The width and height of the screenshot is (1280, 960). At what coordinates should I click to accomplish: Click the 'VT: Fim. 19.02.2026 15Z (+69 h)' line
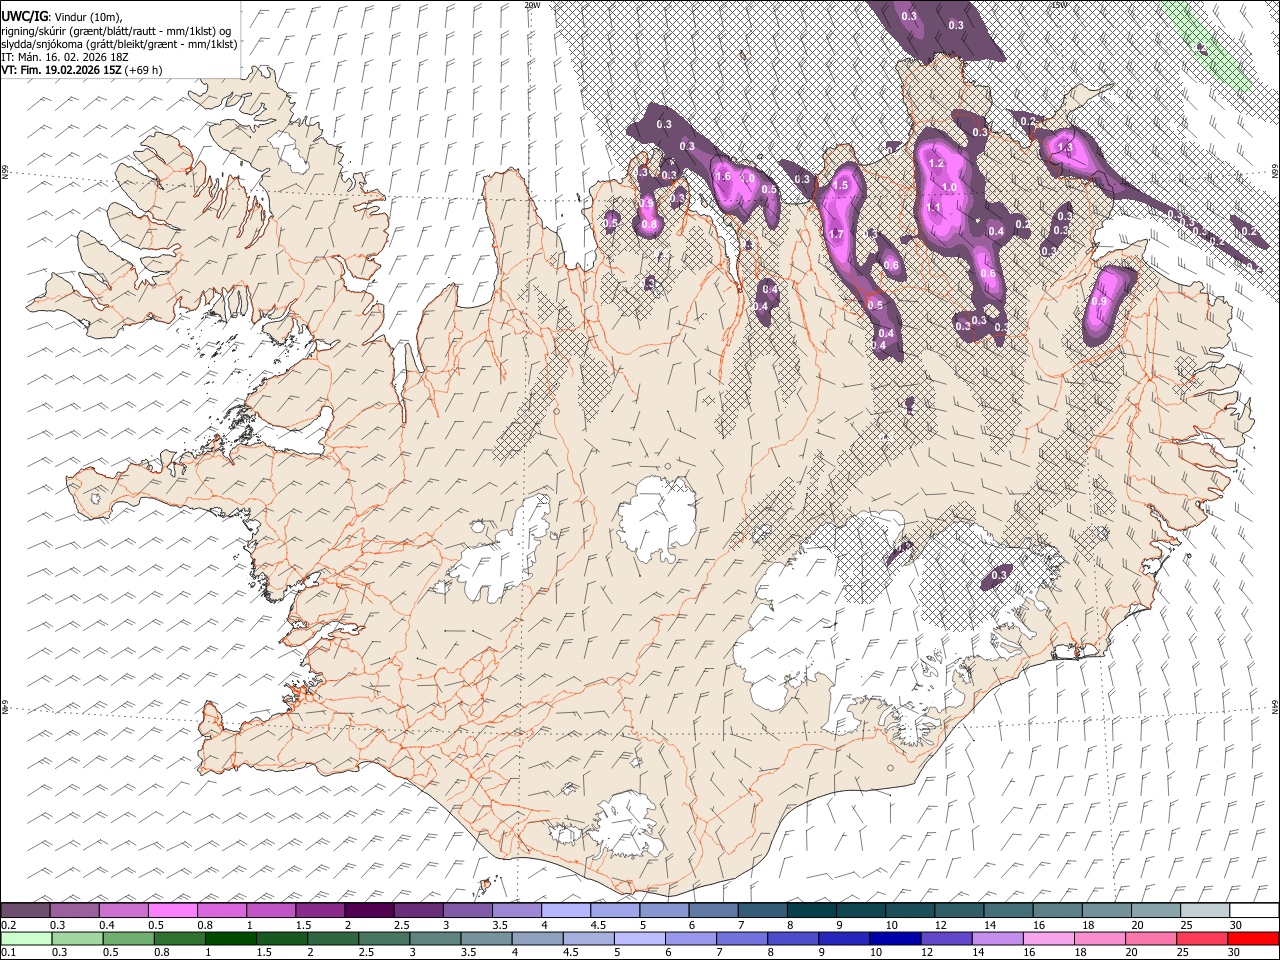[x=82, y=70]
